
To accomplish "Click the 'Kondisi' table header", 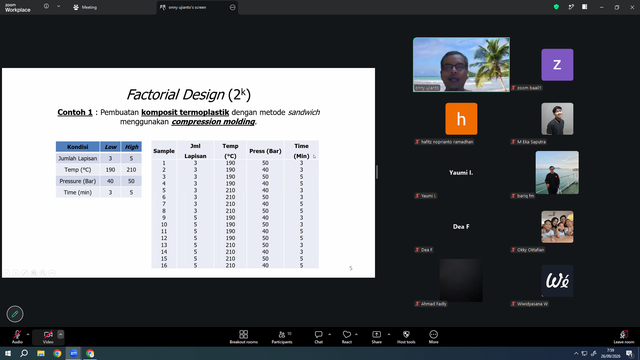I will 78,147.
